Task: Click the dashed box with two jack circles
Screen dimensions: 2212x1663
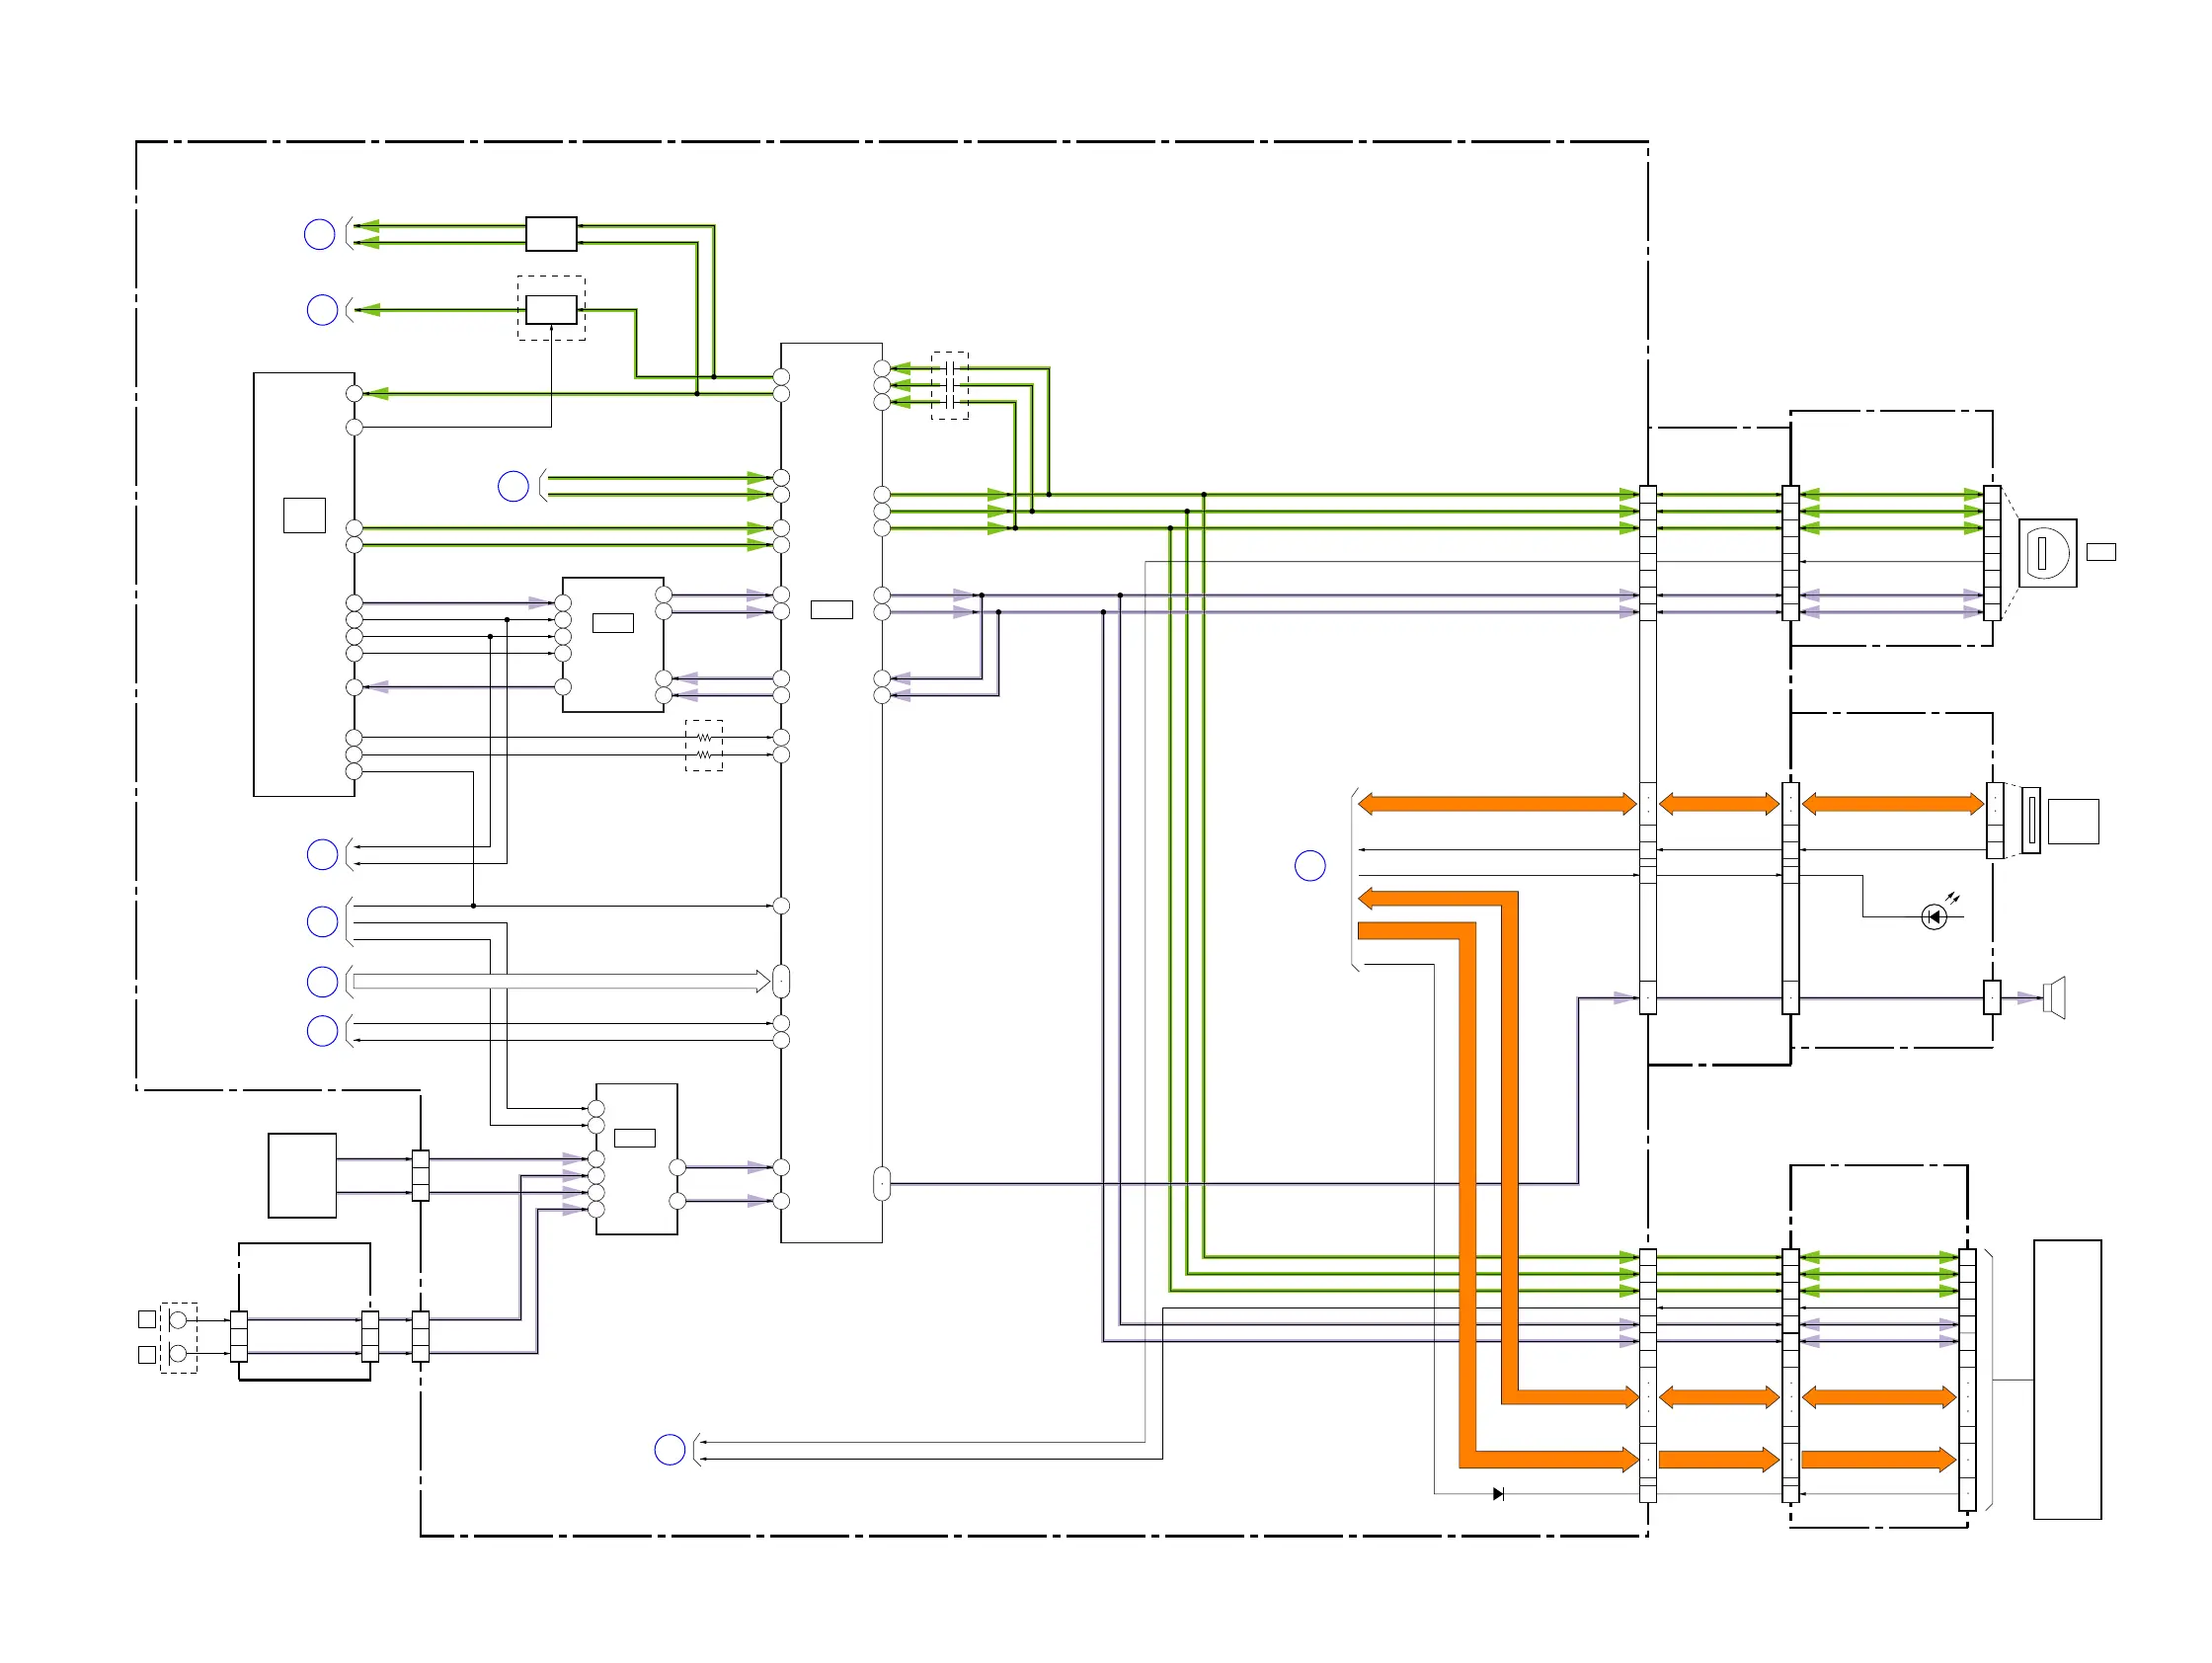Action: 179,1338
